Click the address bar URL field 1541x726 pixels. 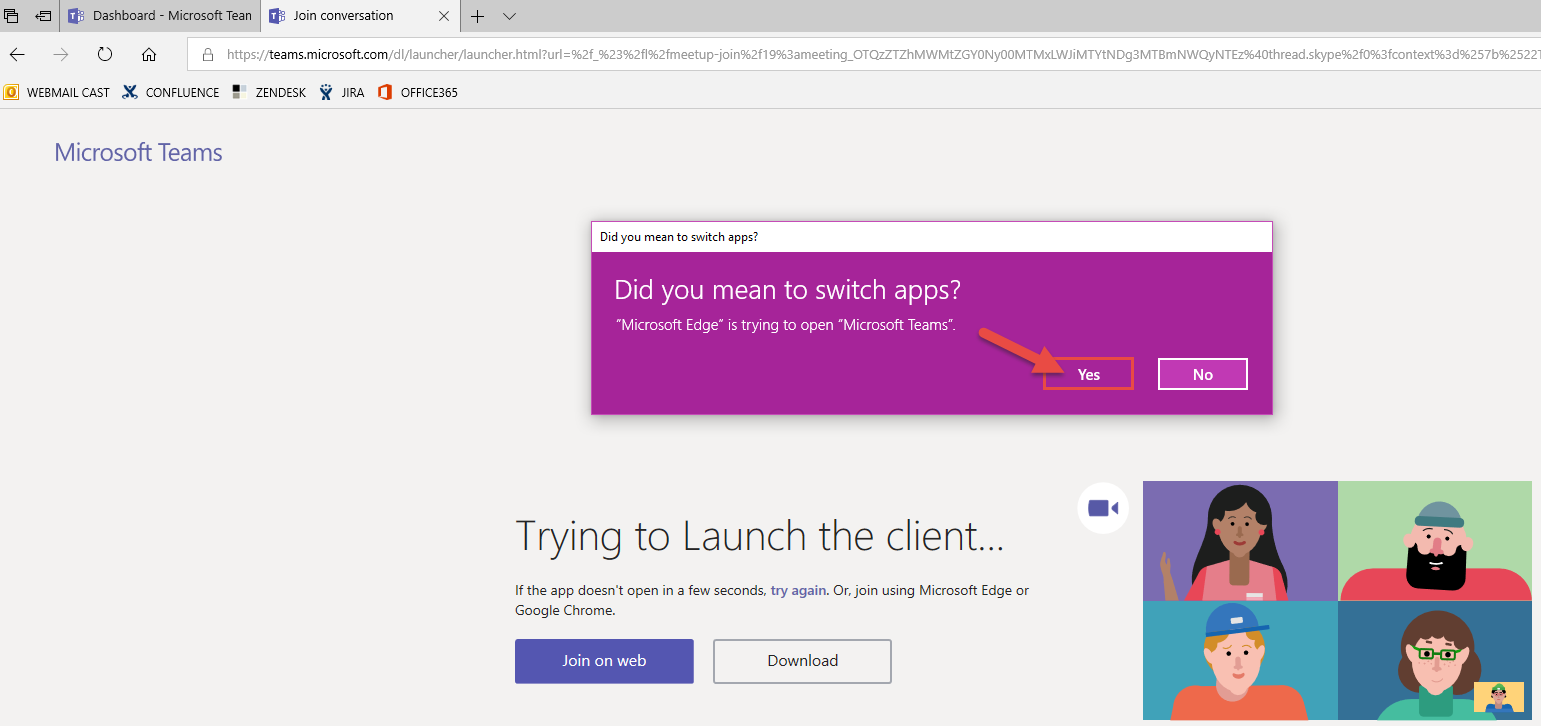pos(864,54)
